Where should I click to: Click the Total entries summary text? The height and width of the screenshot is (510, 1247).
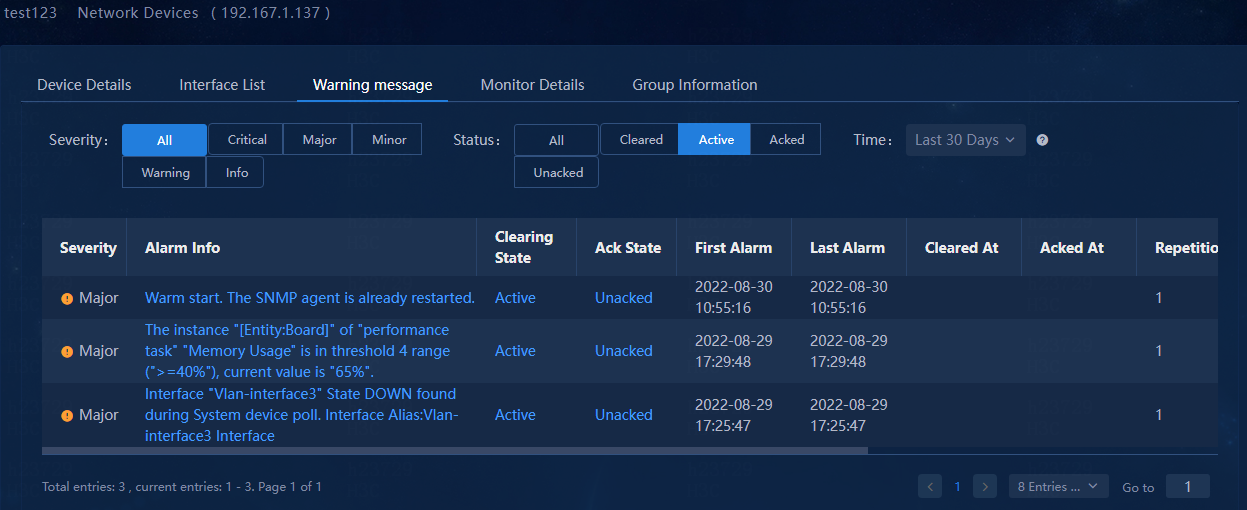click(182, 487)
